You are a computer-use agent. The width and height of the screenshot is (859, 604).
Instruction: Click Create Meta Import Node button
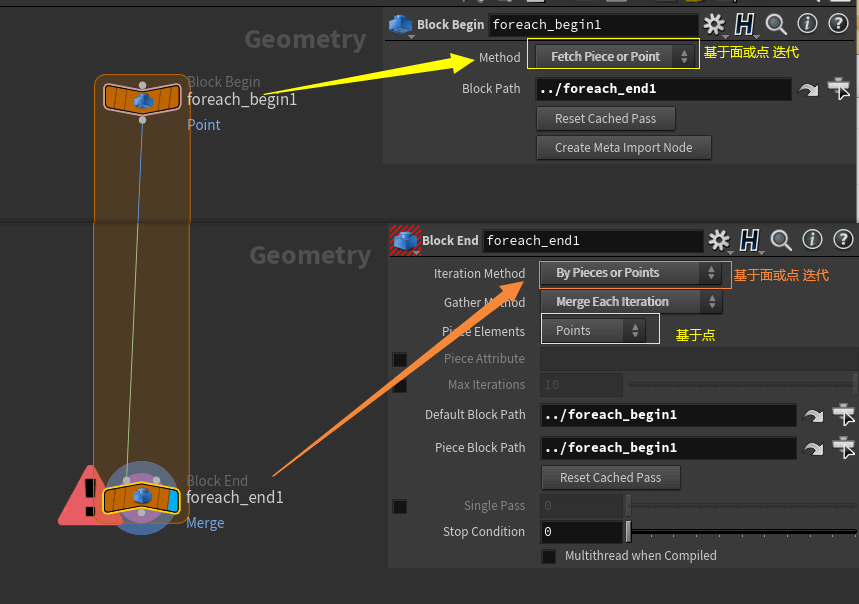click(624, 148)
